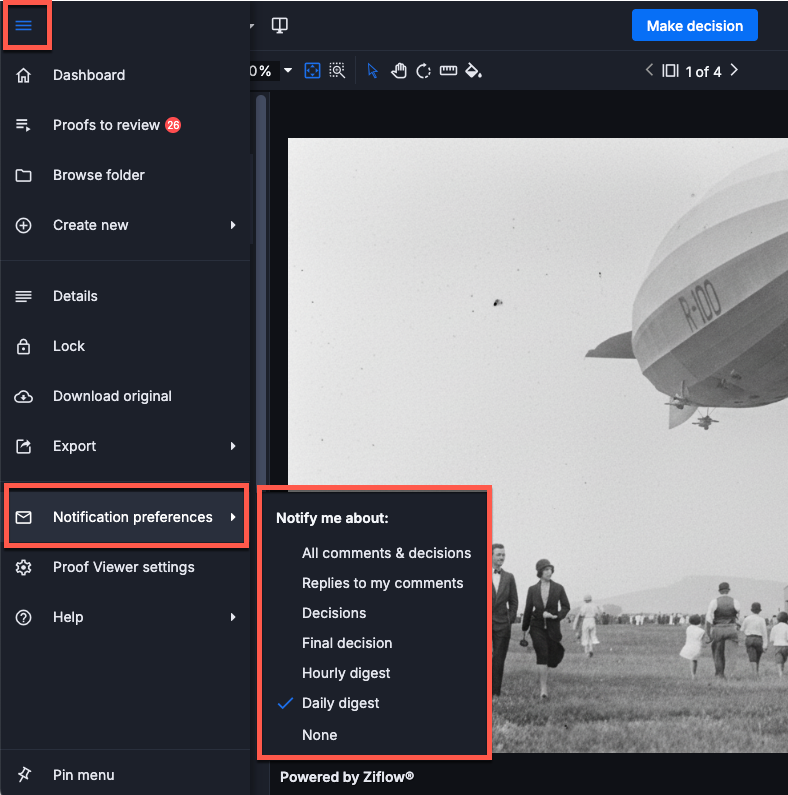Viewport: 788px width, 795px height.
Task: Choose All comments & decisions option
Action: point(386,553)
